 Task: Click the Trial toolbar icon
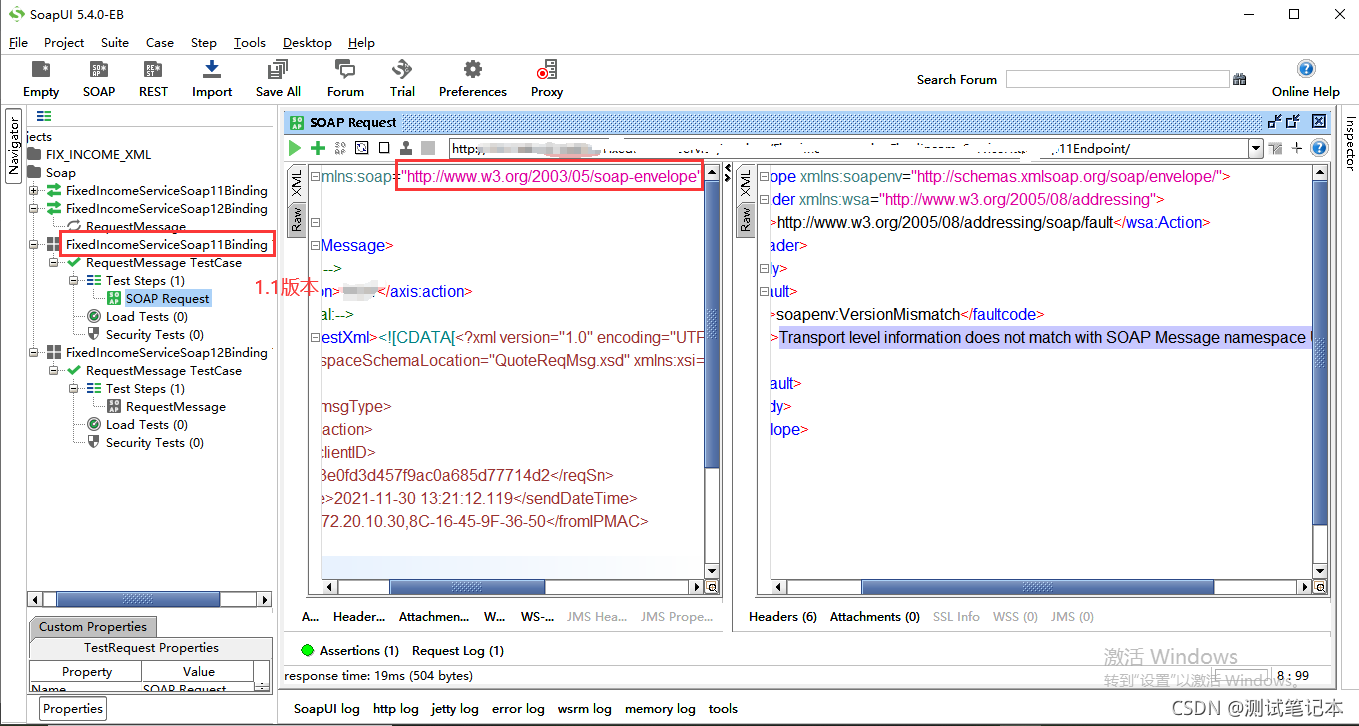point(402,69)
